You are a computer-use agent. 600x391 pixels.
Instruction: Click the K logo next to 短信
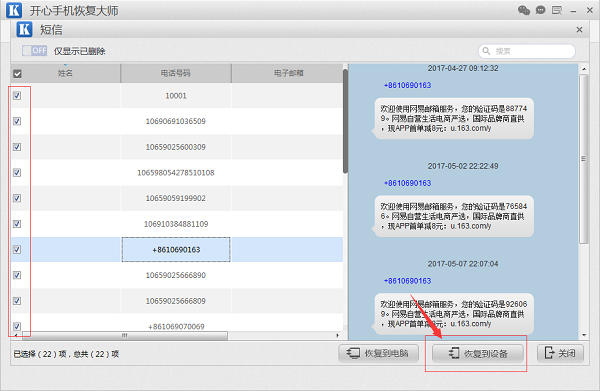click(24, 29)
